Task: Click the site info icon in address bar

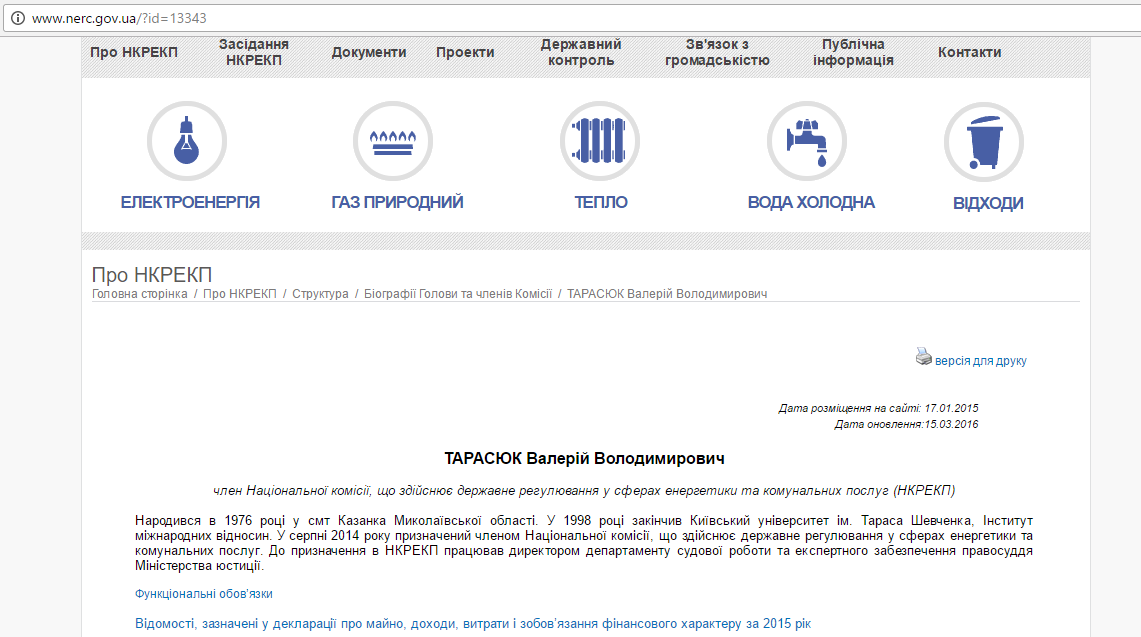Action: [16, 19]
